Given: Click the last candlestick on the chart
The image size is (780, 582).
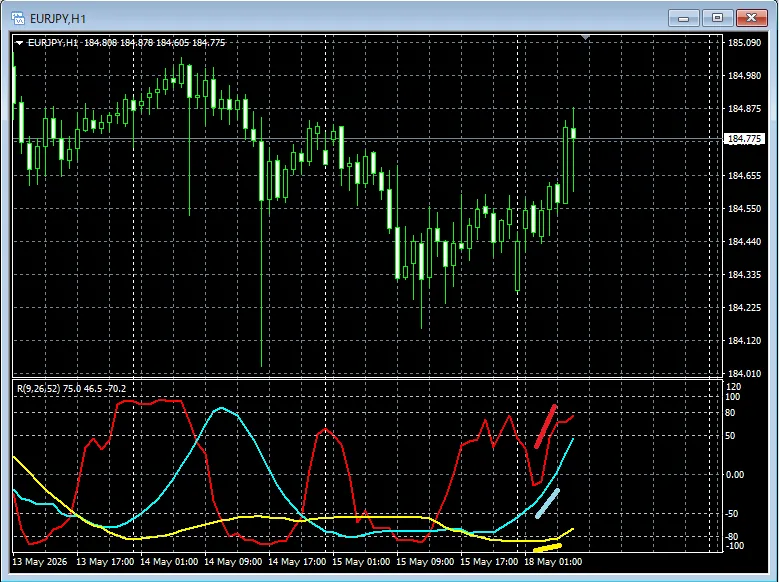Looking at the screenshot, I should click(x=574, y=149).
